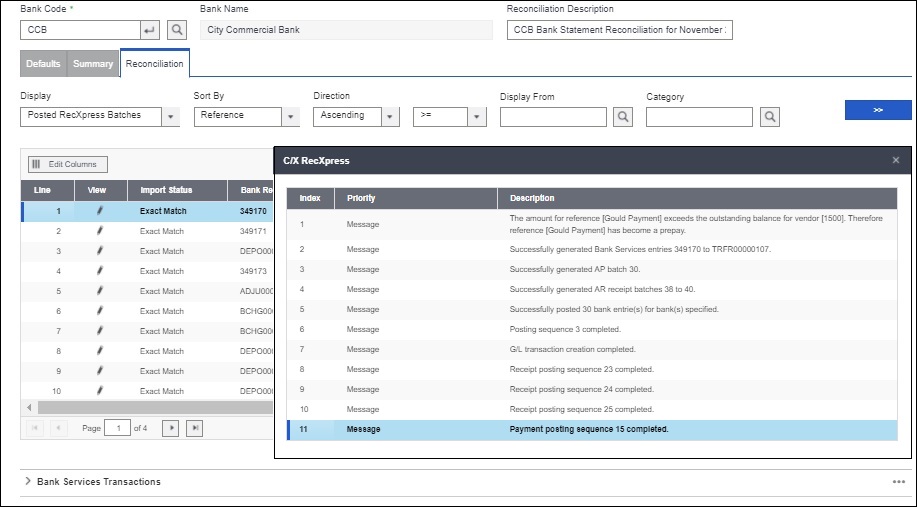The width and height of the screenshot is (917, 507).
Task: Click the Edit Columns button
Action: (68, 164)
